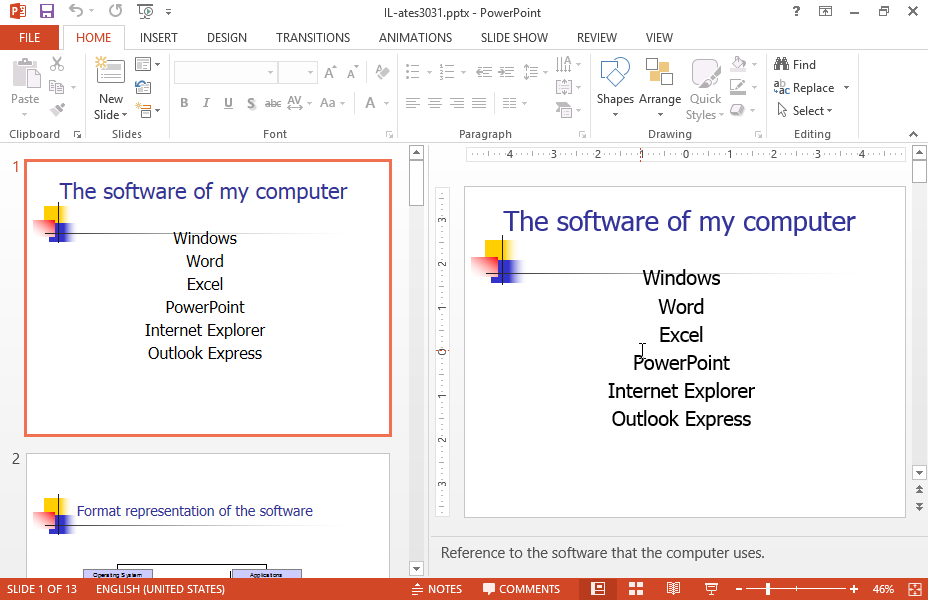This screenshot has height=600, width=928.
Task: Switch to the INSERT tab
Action: (159, 38)
